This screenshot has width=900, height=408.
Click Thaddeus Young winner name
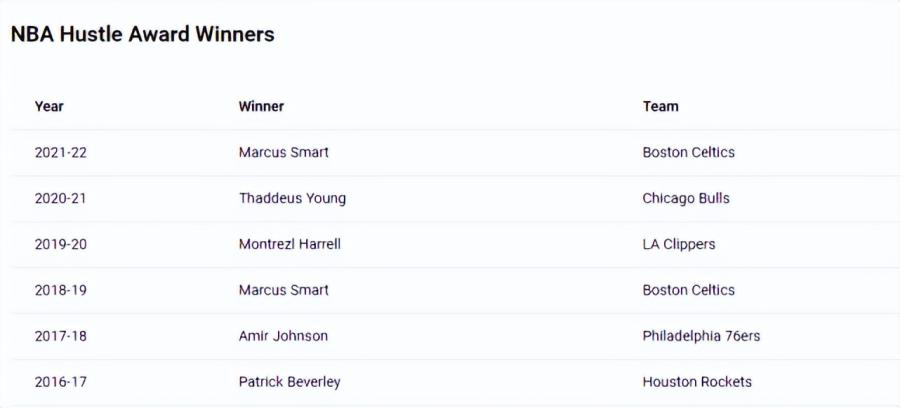[x=292, y=199]
